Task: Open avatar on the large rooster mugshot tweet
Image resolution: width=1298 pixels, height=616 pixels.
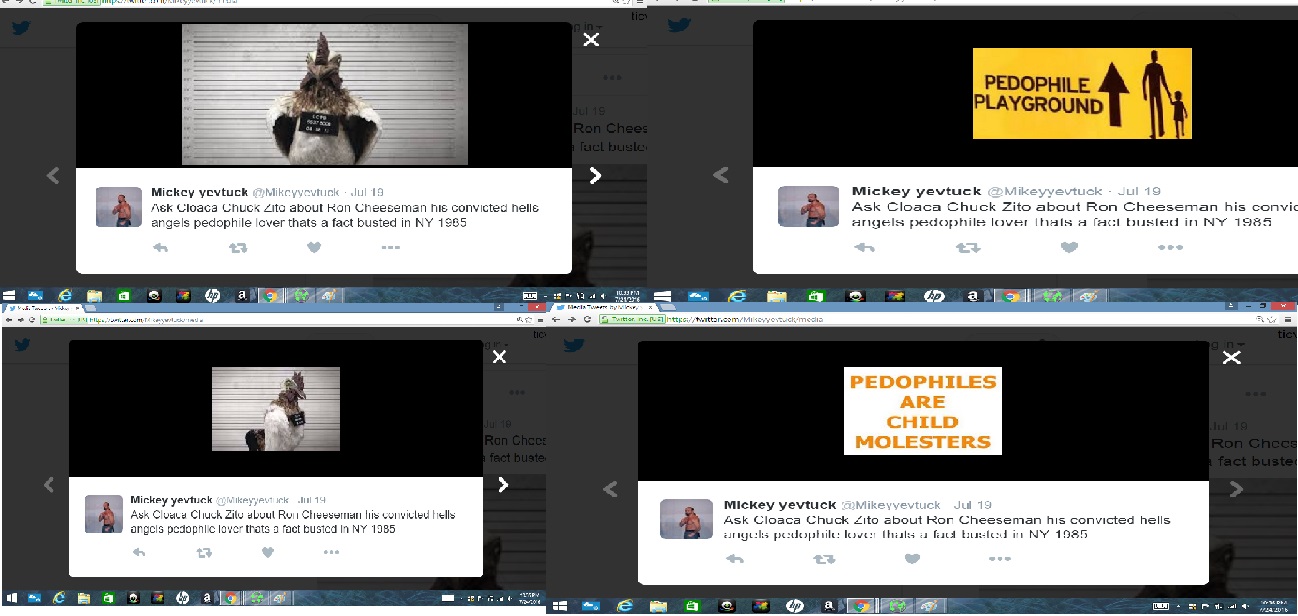Action: pos(119,207)
